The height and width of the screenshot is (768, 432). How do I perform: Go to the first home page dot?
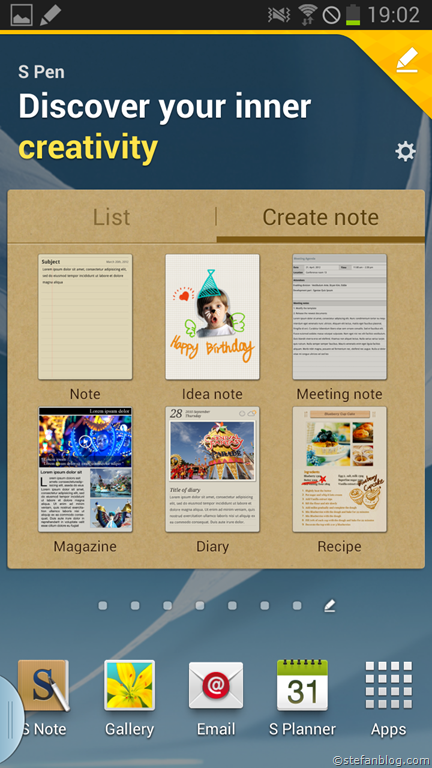[x=102, y=606]
